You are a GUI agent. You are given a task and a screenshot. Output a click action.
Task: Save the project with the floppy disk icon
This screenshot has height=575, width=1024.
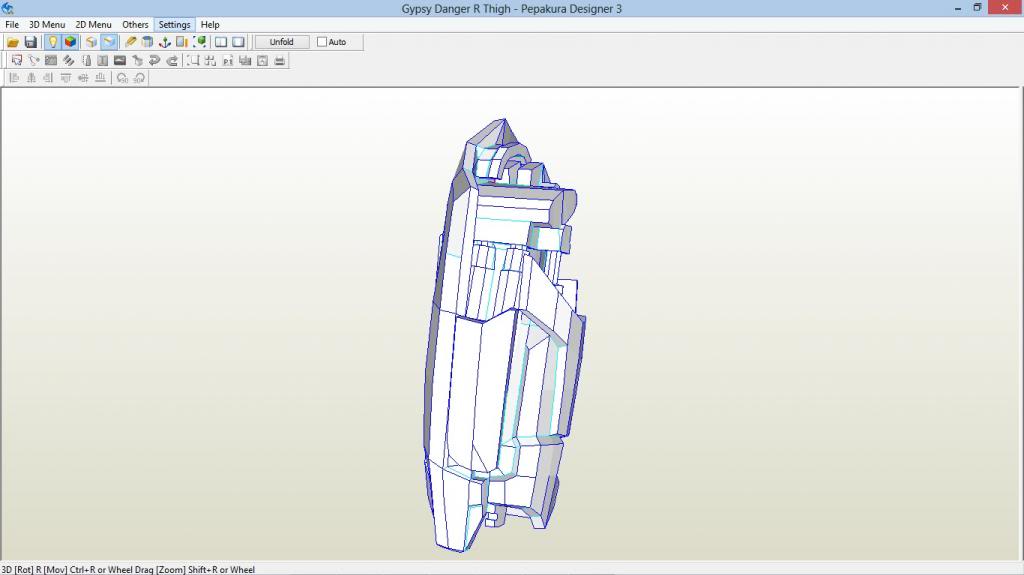coord(30,42)
